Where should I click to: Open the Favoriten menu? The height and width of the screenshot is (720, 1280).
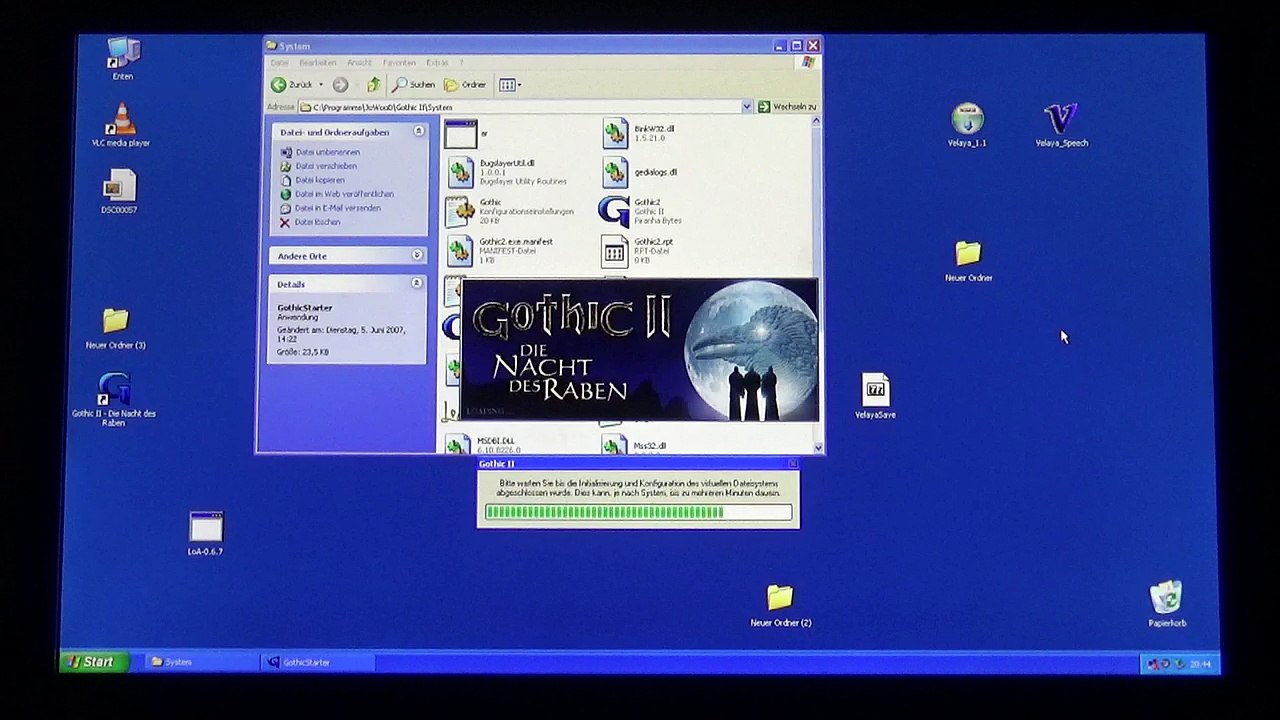tap(399, 63)
